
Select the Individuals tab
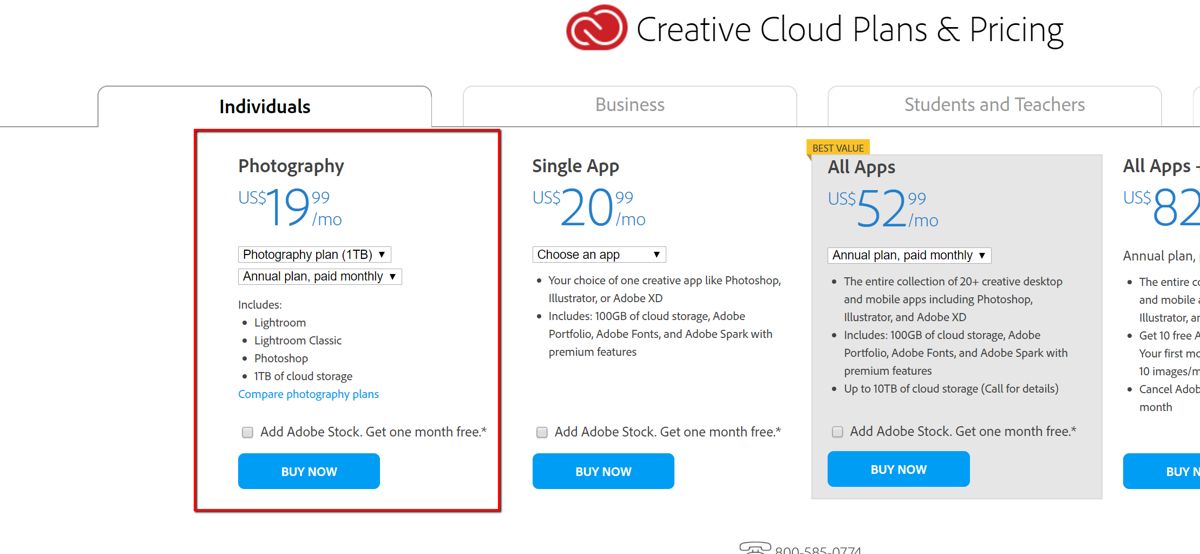[x=265, y=107]
